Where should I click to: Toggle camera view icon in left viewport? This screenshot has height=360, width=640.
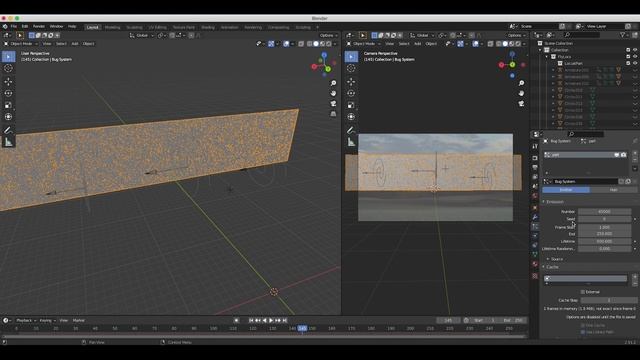click(x=333, y=104)
